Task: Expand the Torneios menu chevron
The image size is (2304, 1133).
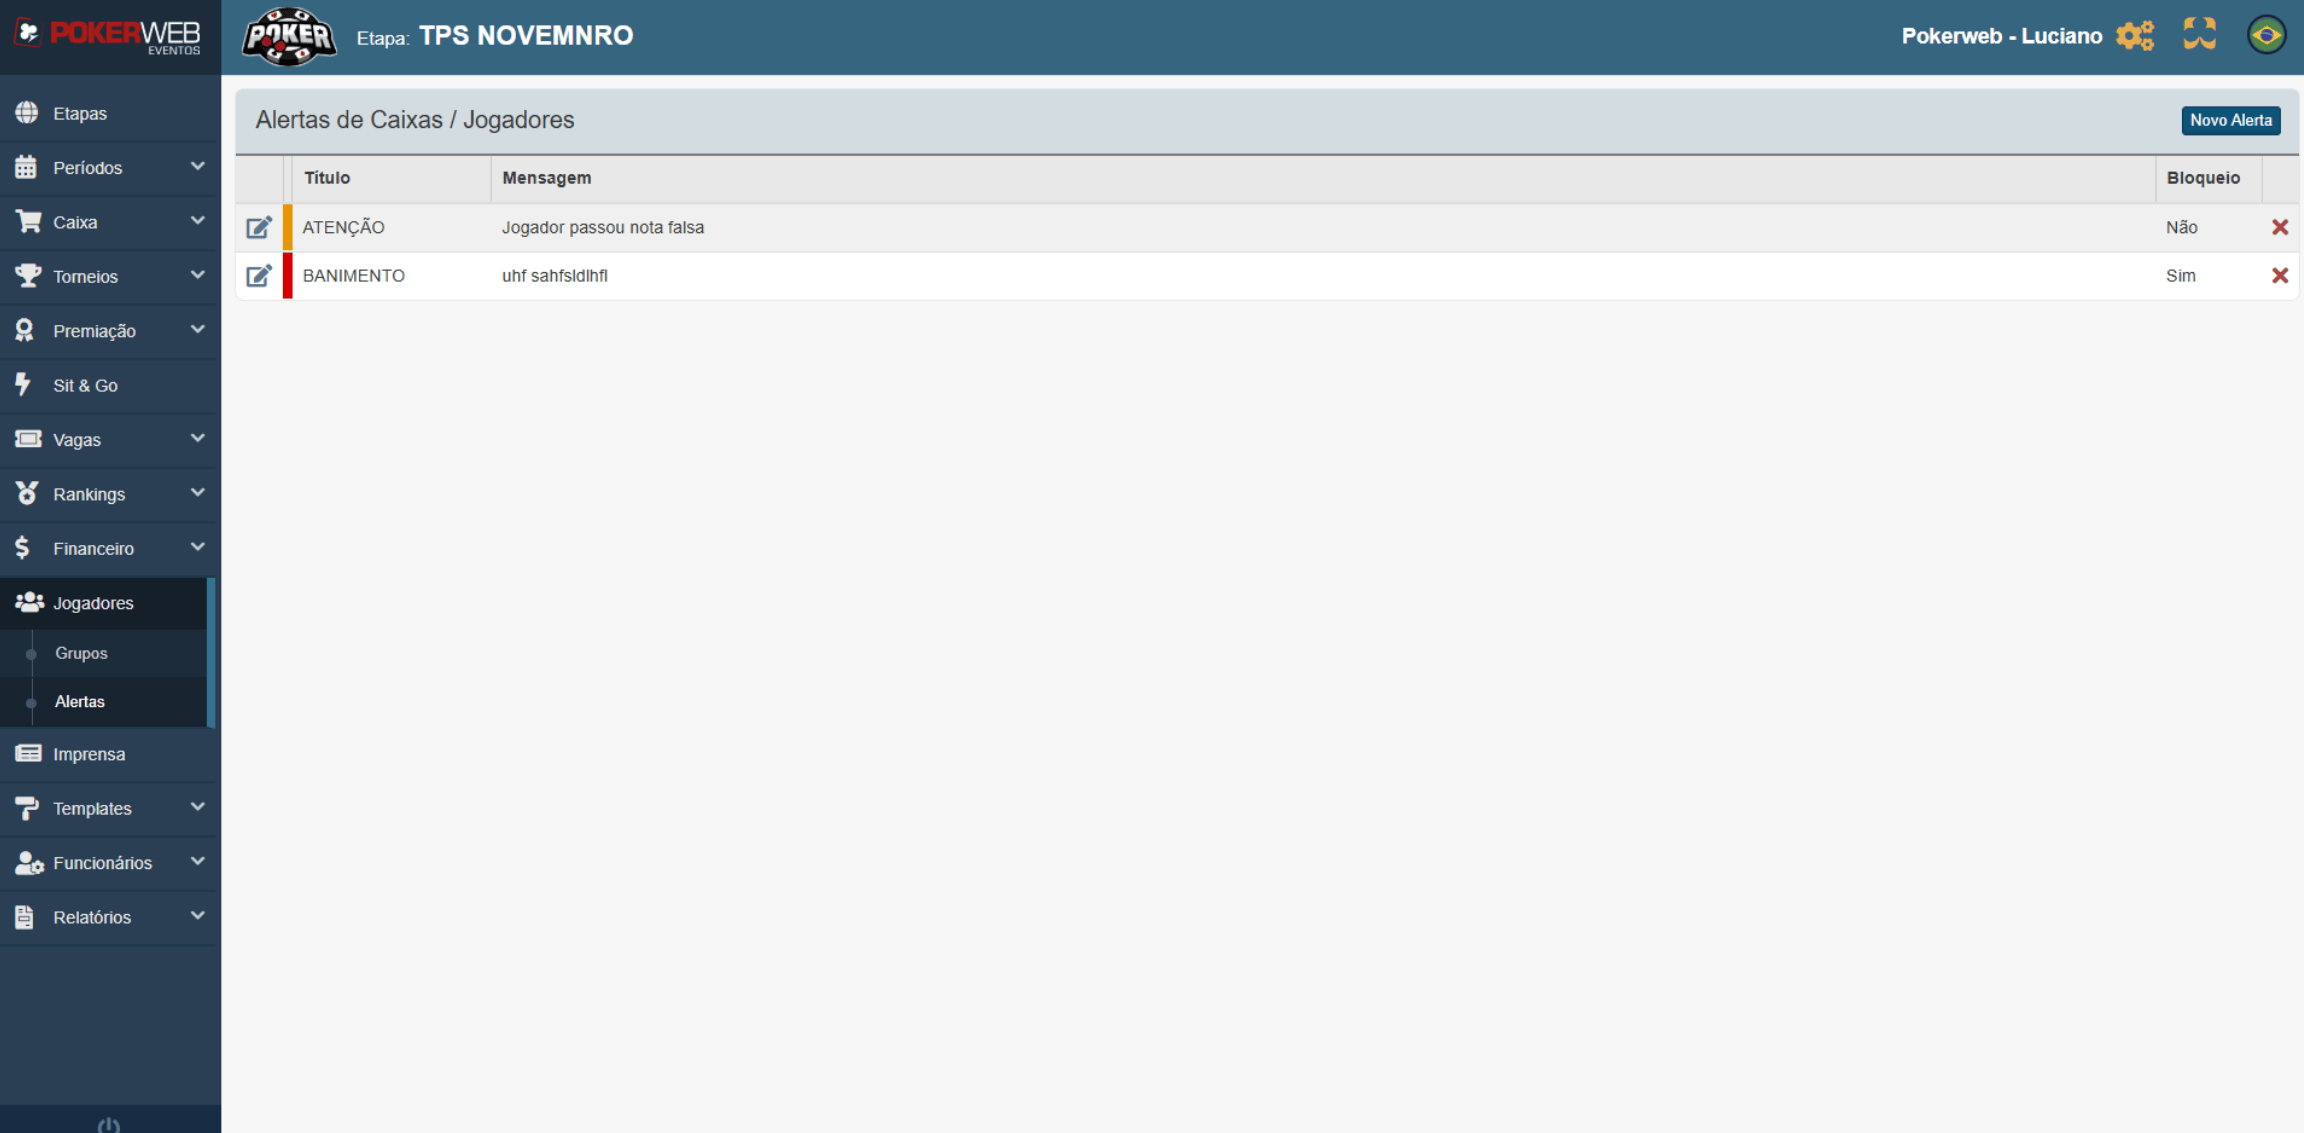Action: (x=197, y=276)
